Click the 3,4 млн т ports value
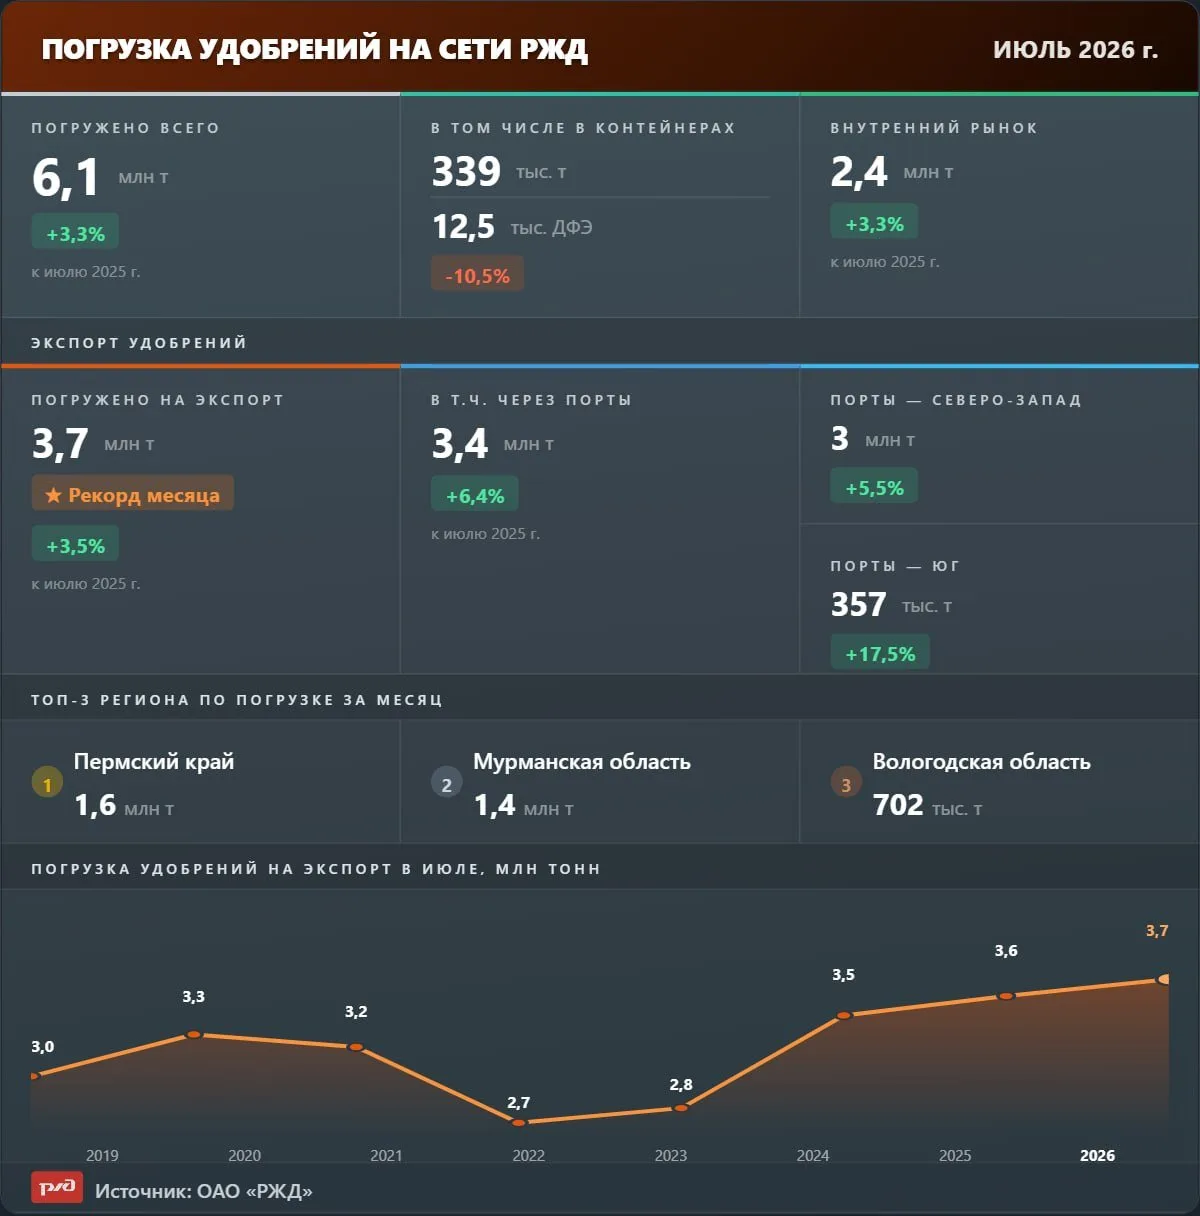Image resolution: width=1200 pixels, height=1216 pixels. [493, 444]
